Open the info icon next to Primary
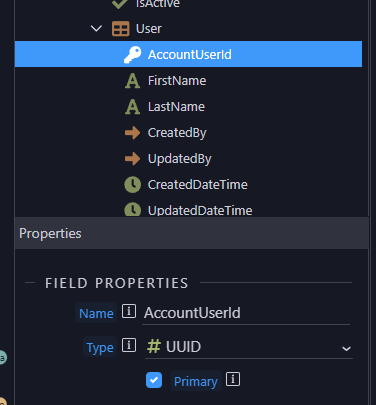 (233, 379)
